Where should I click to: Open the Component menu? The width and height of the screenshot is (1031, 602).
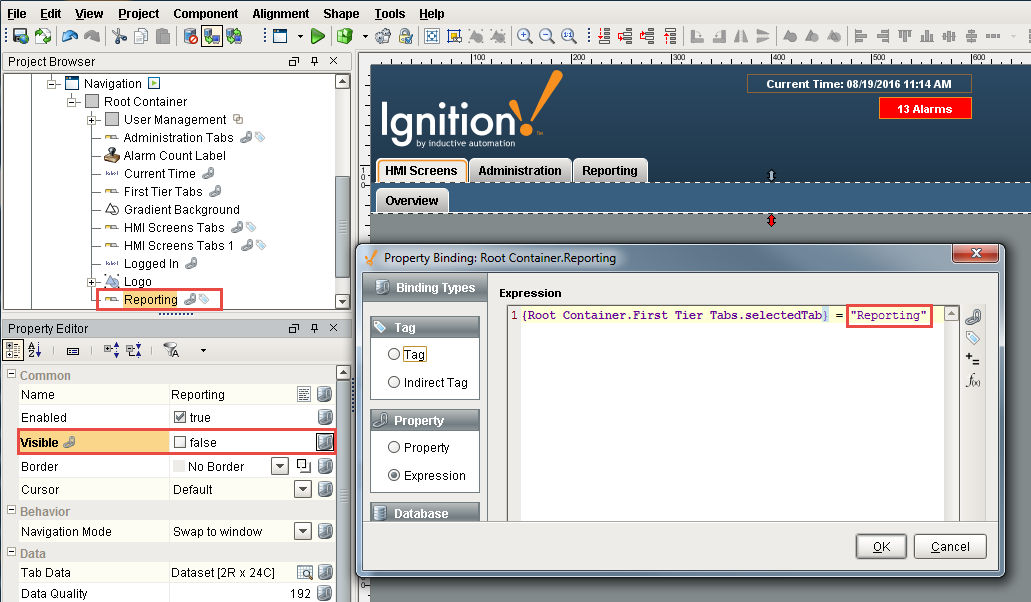pyautogui.click(x=205, y=14)
